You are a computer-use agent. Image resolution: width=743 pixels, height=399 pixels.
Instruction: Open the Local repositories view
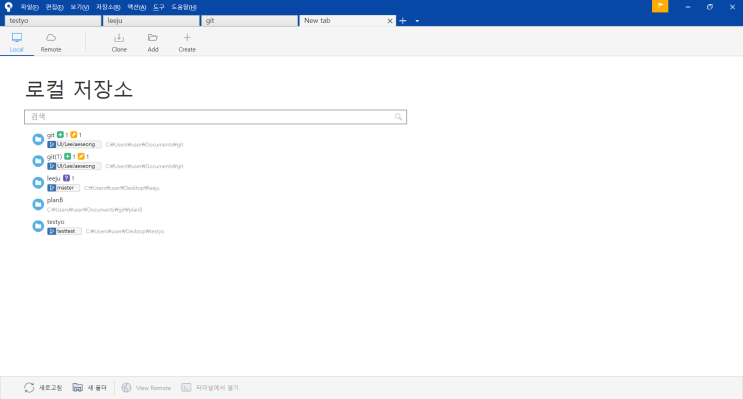click(17, 42)
